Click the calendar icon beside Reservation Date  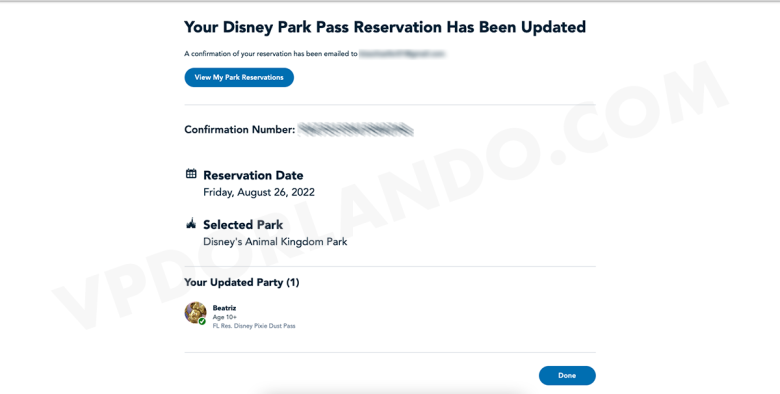pos(191,174)
